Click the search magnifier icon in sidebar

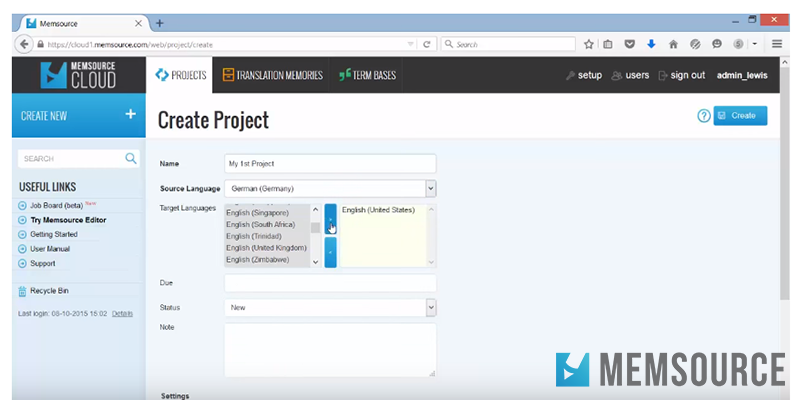131,158
